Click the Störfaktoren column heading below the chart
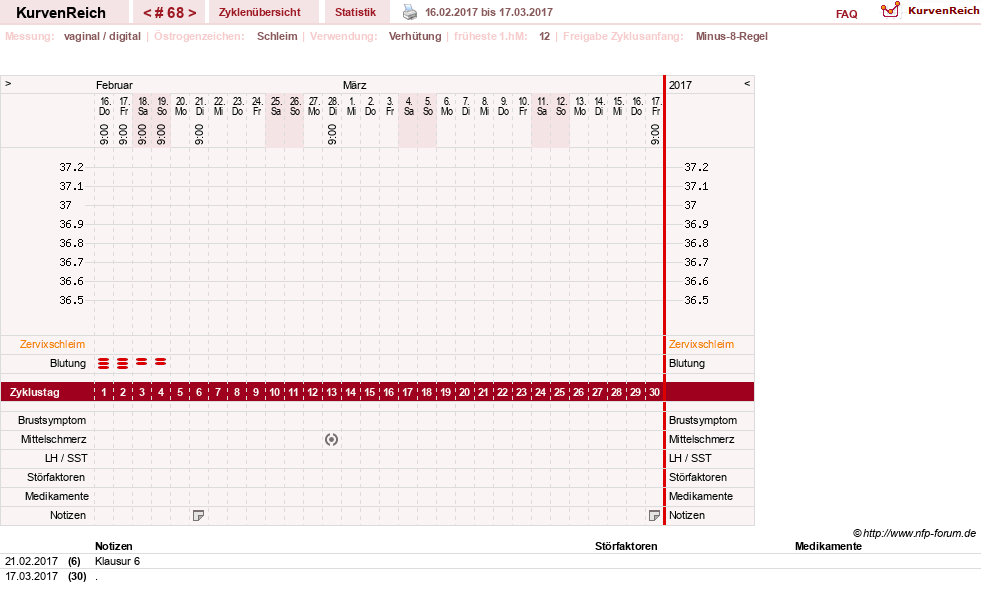Viewport: 981px width, 605px height. [626, 546]
